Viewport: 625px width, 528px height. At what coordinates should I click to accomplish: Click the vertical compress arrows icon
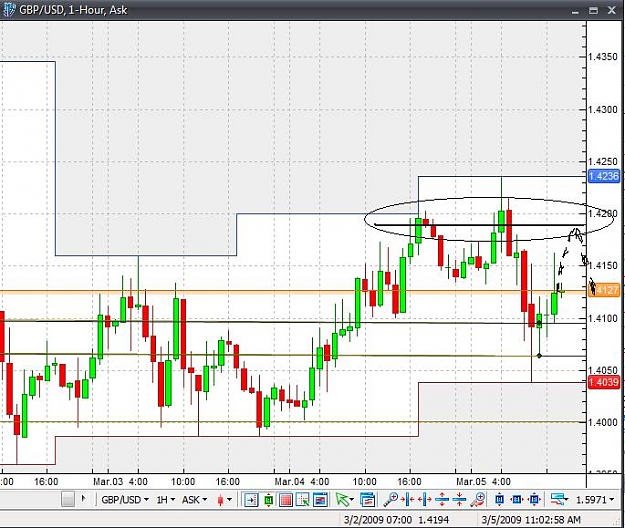tap(460, 499)
